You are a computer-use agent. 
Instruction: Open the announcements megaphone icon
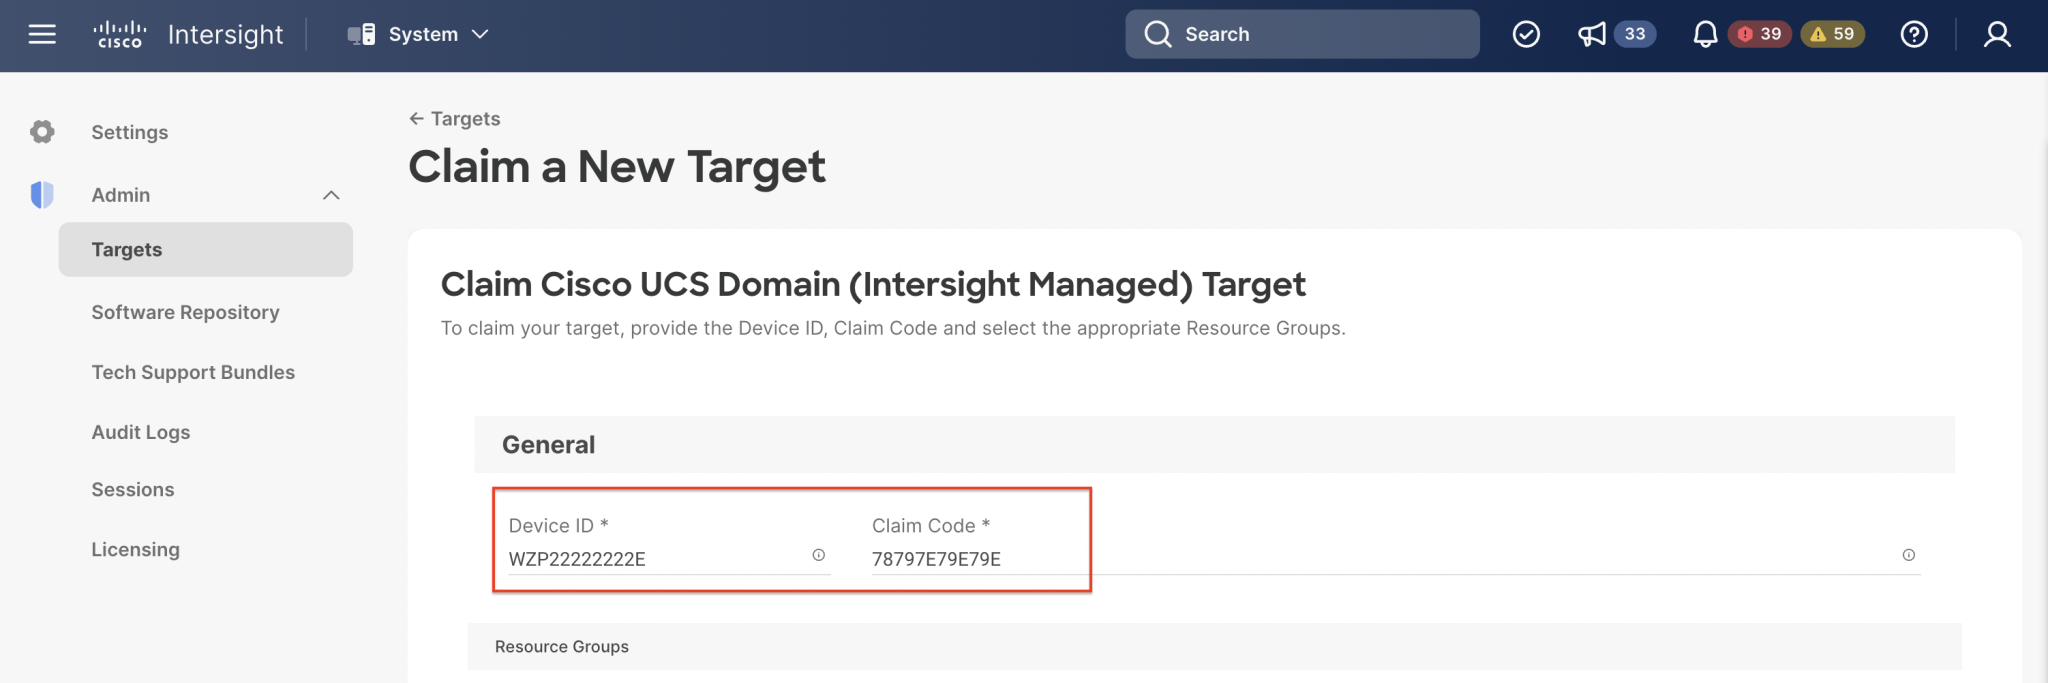pyautogui.click(x=1591, y=34)
